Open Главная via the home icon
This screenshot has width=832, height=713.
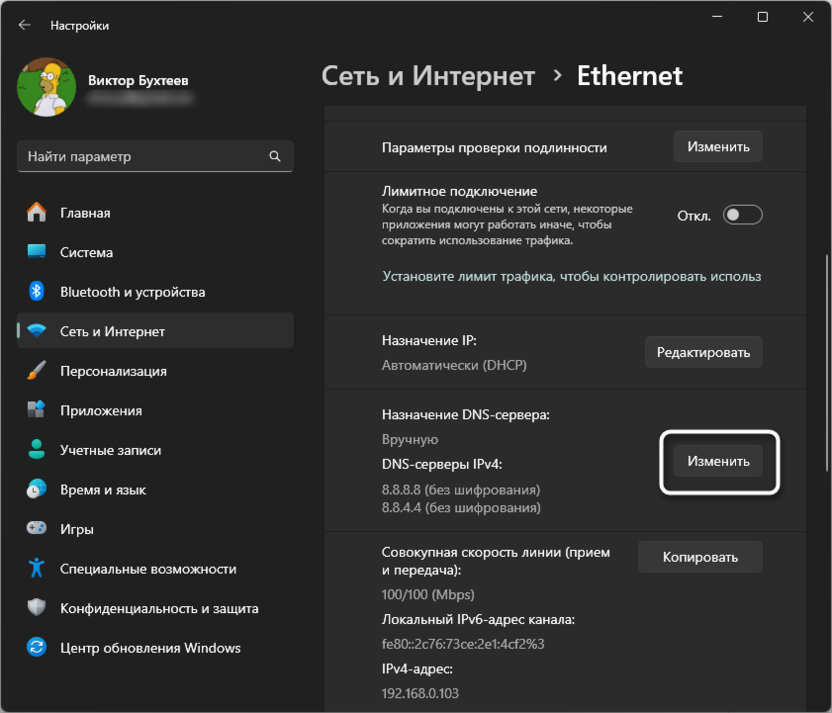click(x=37, y=213)
